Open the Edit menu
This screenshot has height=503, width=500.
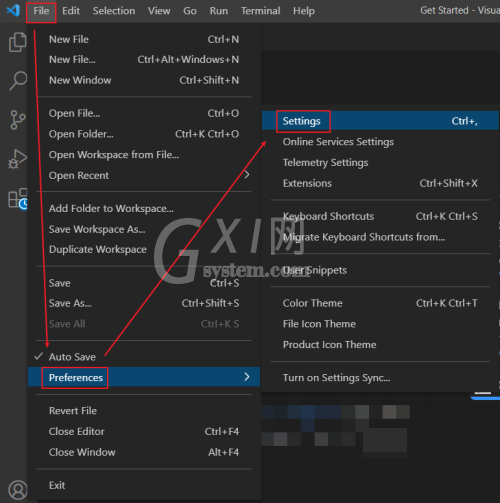pyautogui.click(x=71, y=11)
